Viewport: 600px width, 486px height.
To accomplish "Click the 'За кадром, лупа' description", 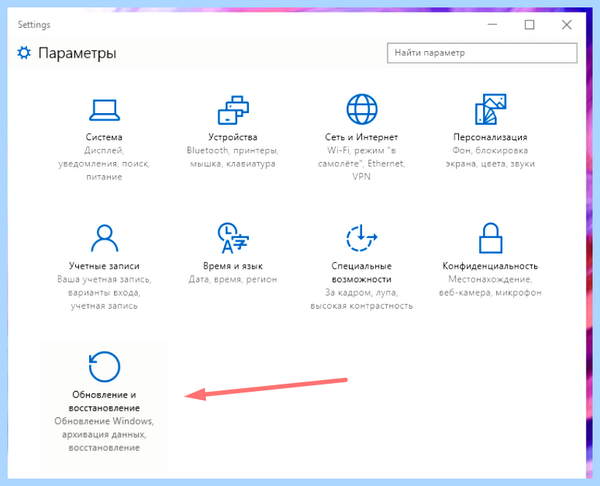I will coord(361,299).
